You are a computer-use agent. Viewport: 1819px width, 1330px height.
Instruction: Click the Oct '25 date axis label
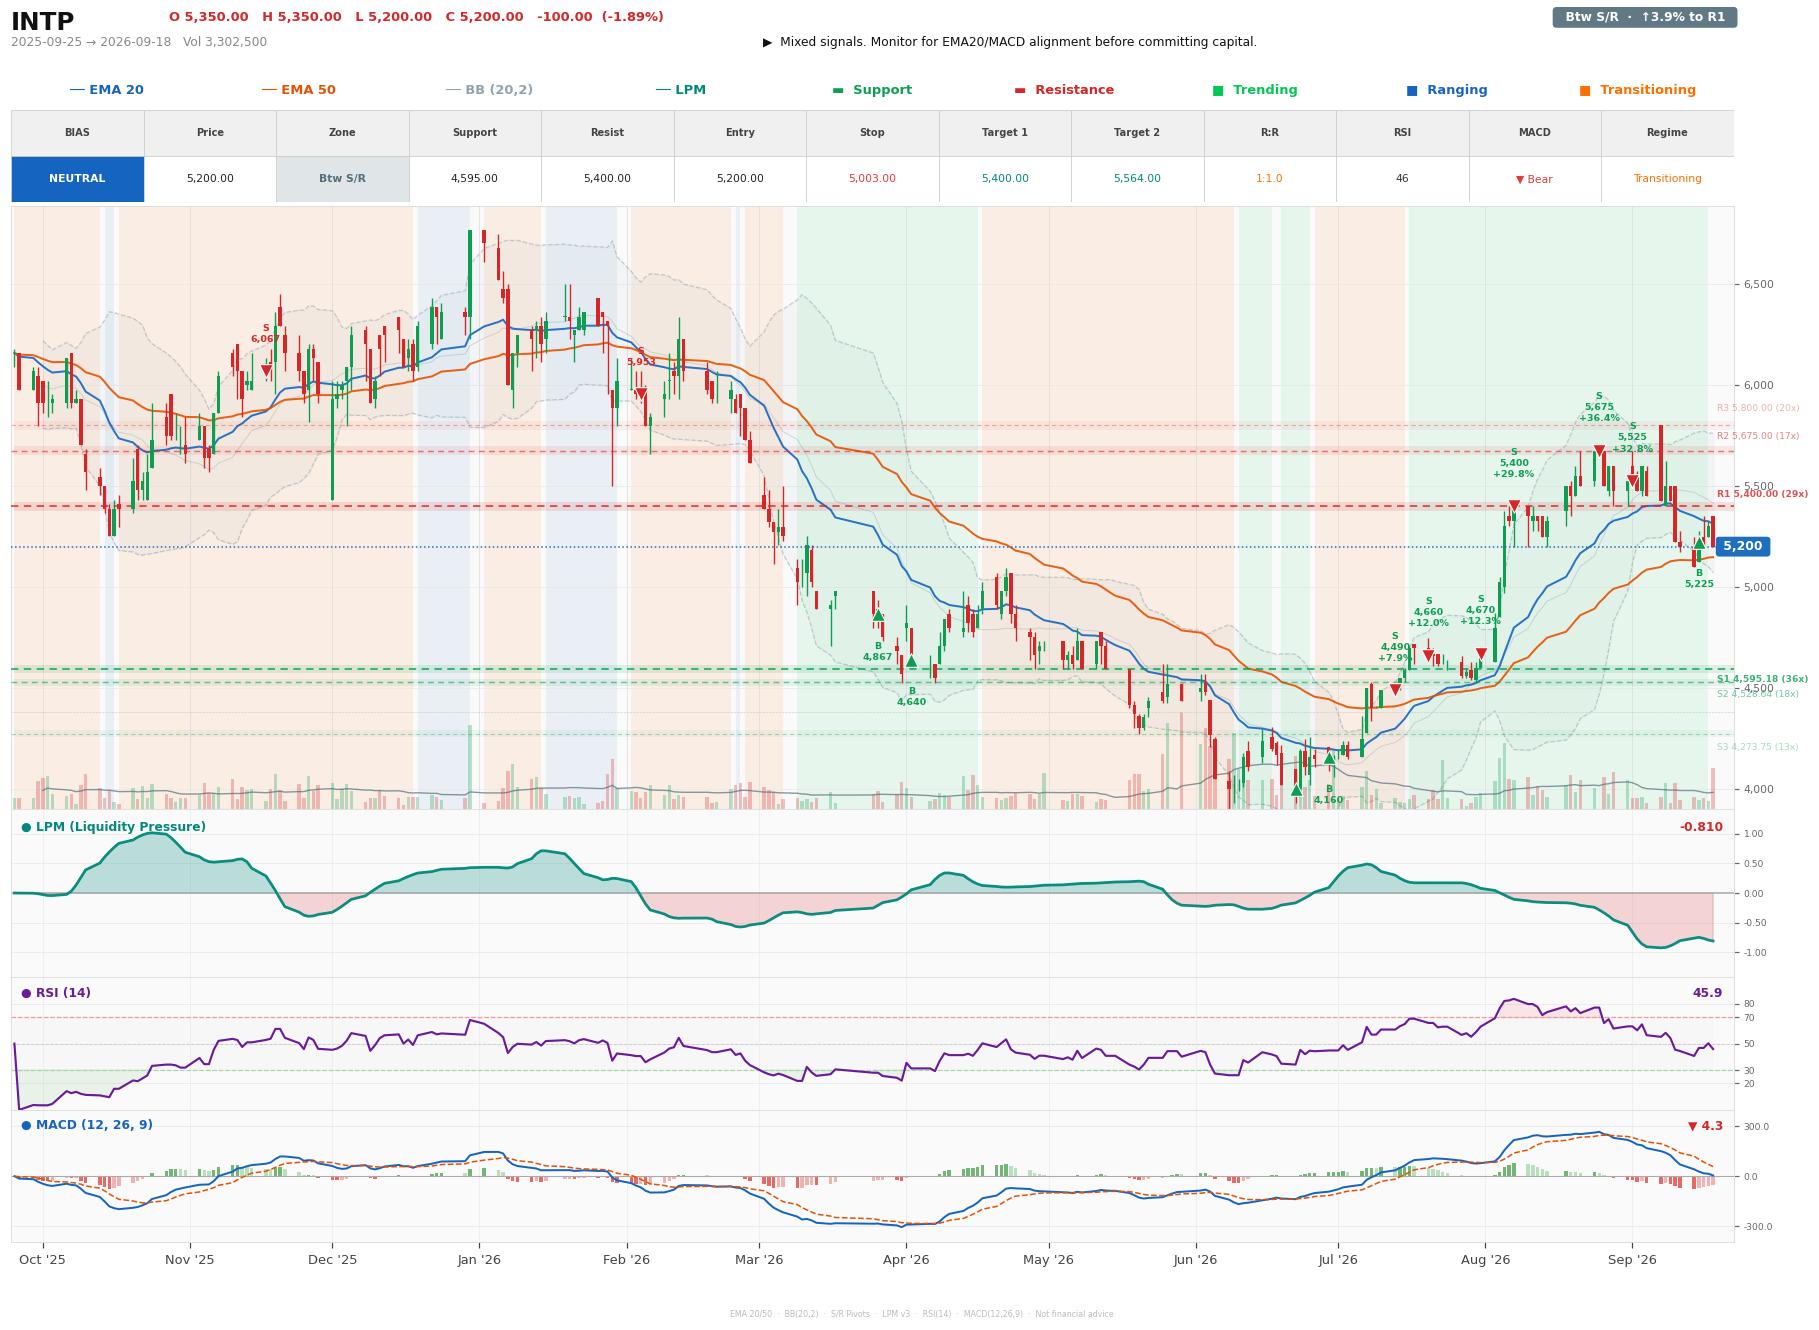(42, 1260)
